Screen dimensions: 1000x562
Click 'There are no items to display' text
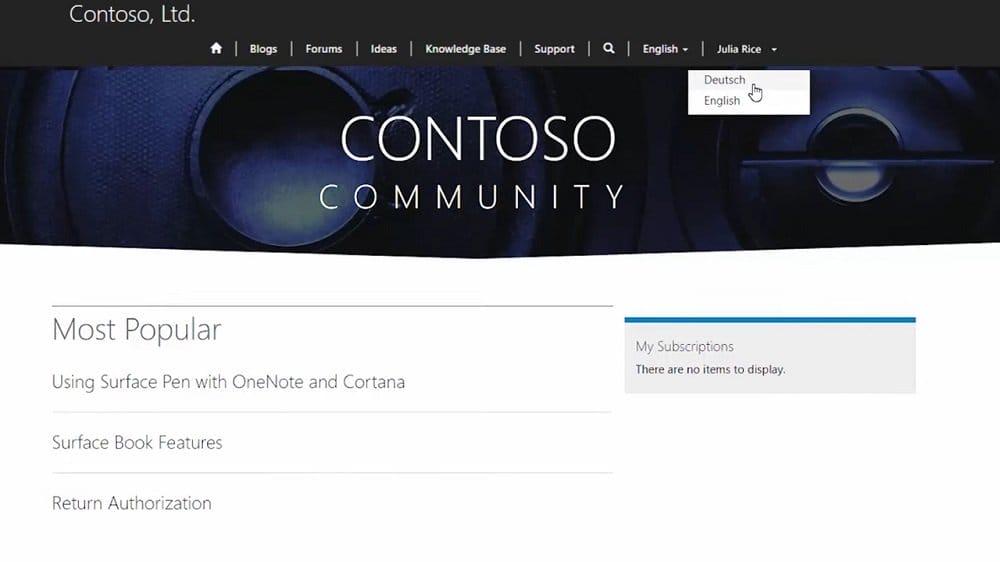(710, 369)
